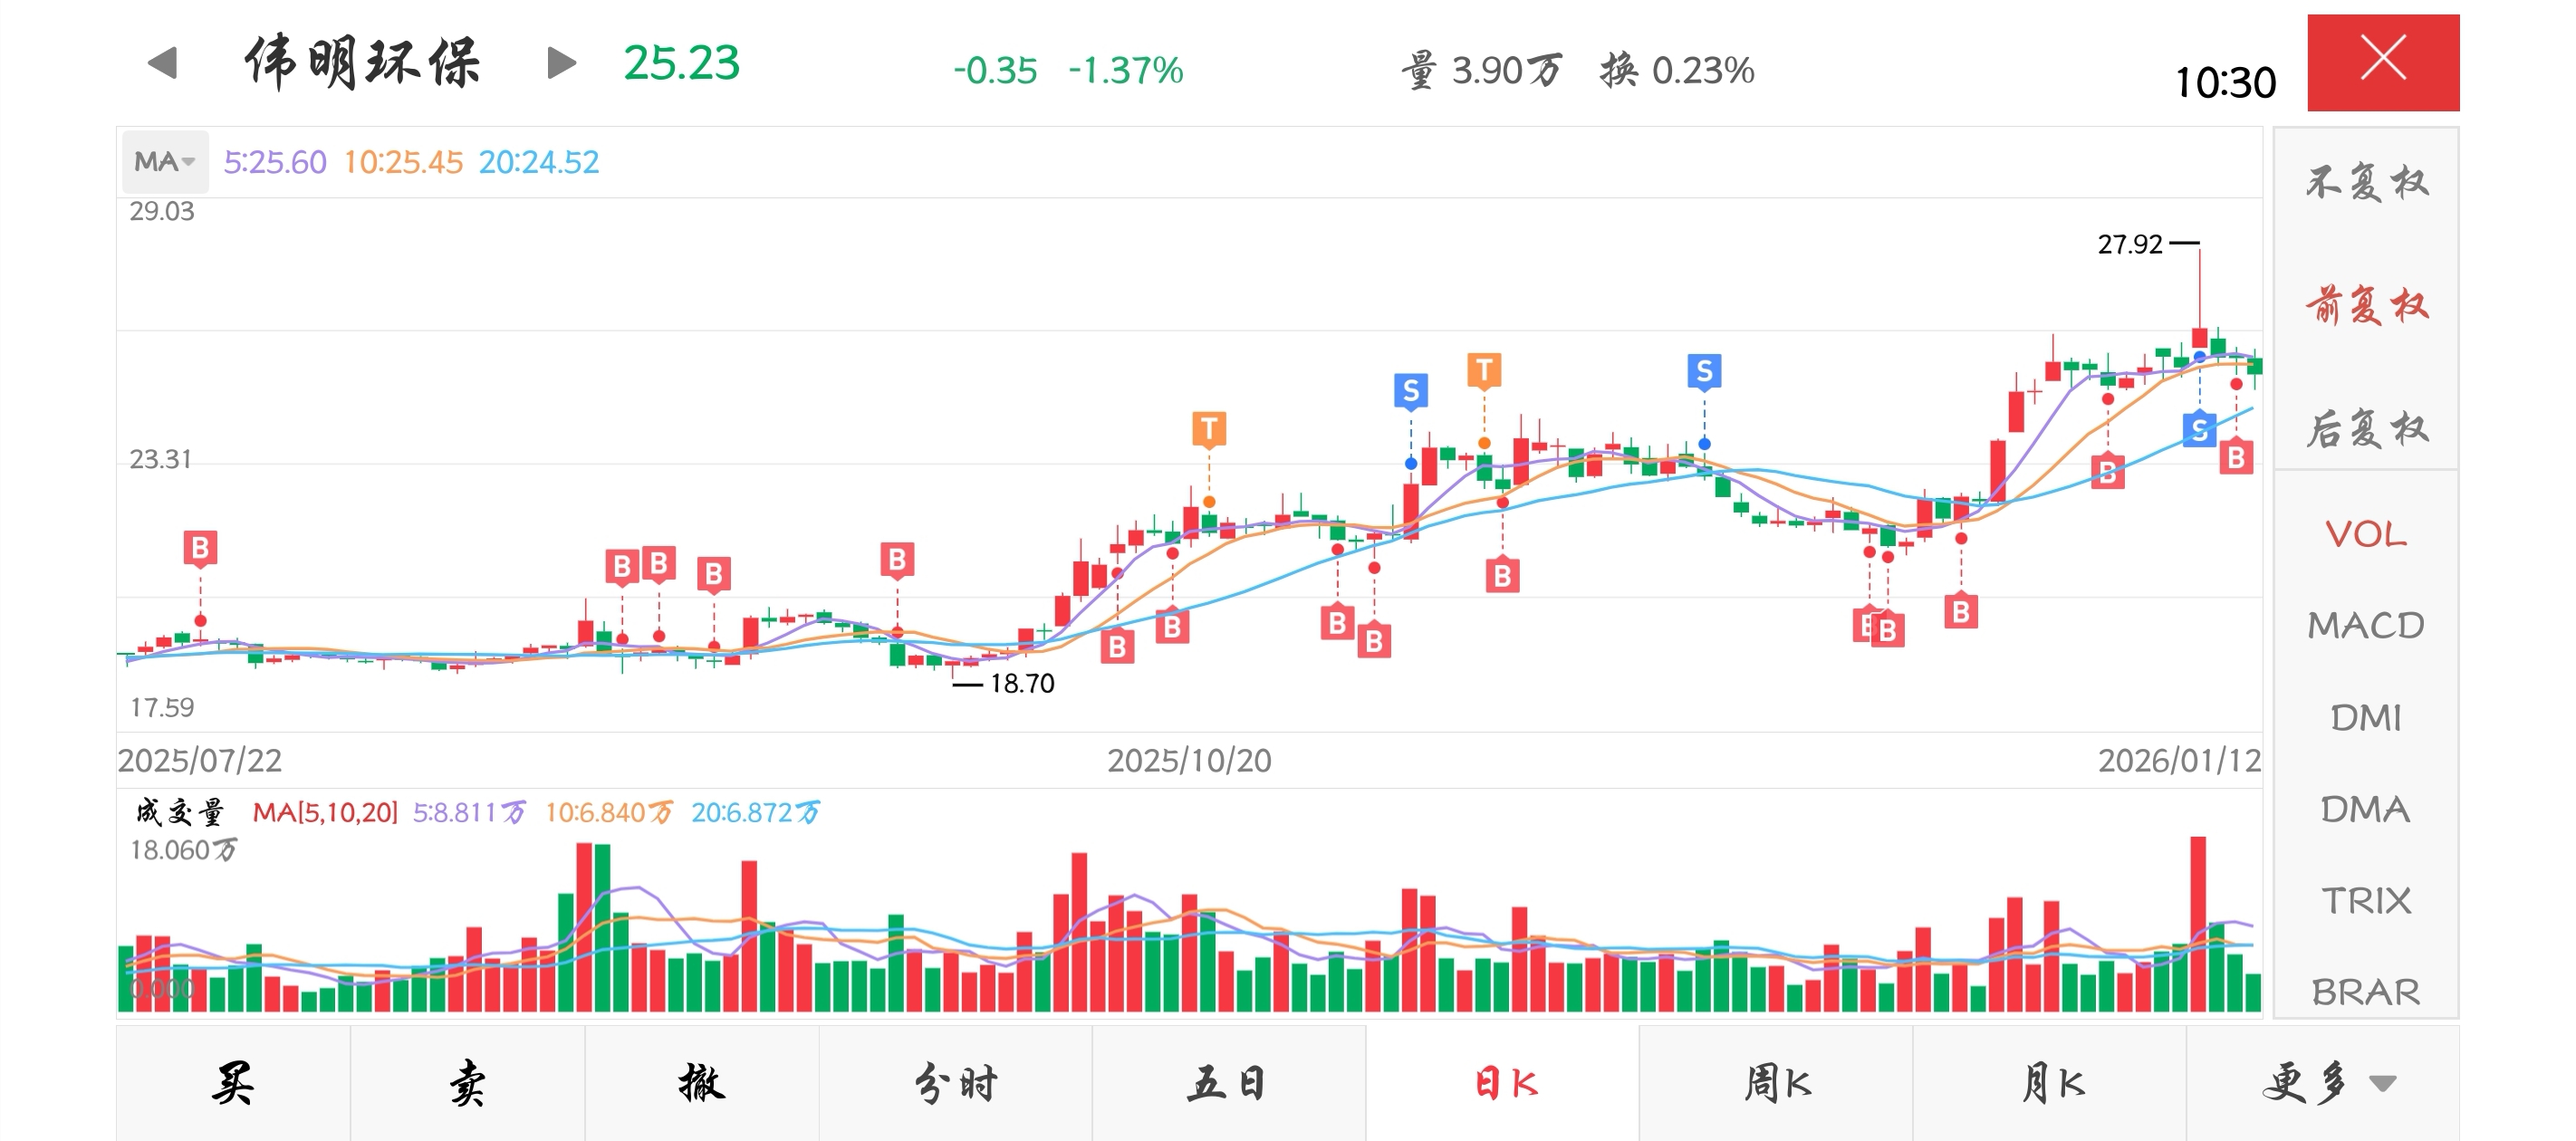Go to previous stock with left arrow
This screenshot has height=1141, width=2576.
[x=162, y=63]
